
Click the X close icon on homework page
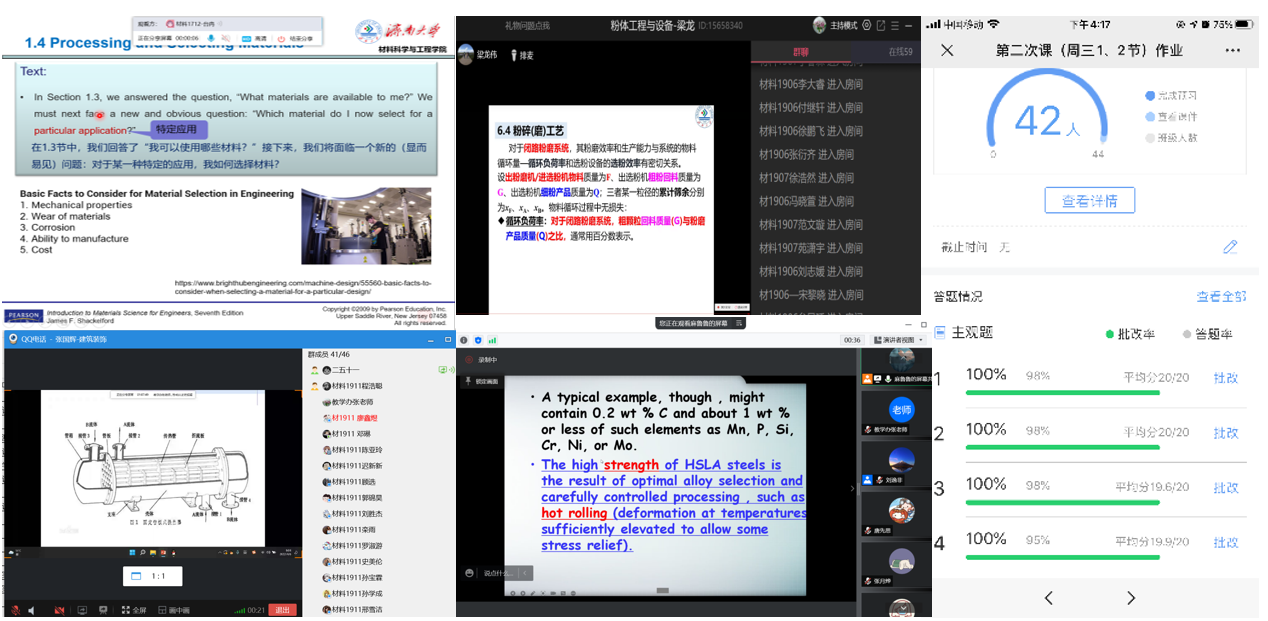click(x=948, y=50)
